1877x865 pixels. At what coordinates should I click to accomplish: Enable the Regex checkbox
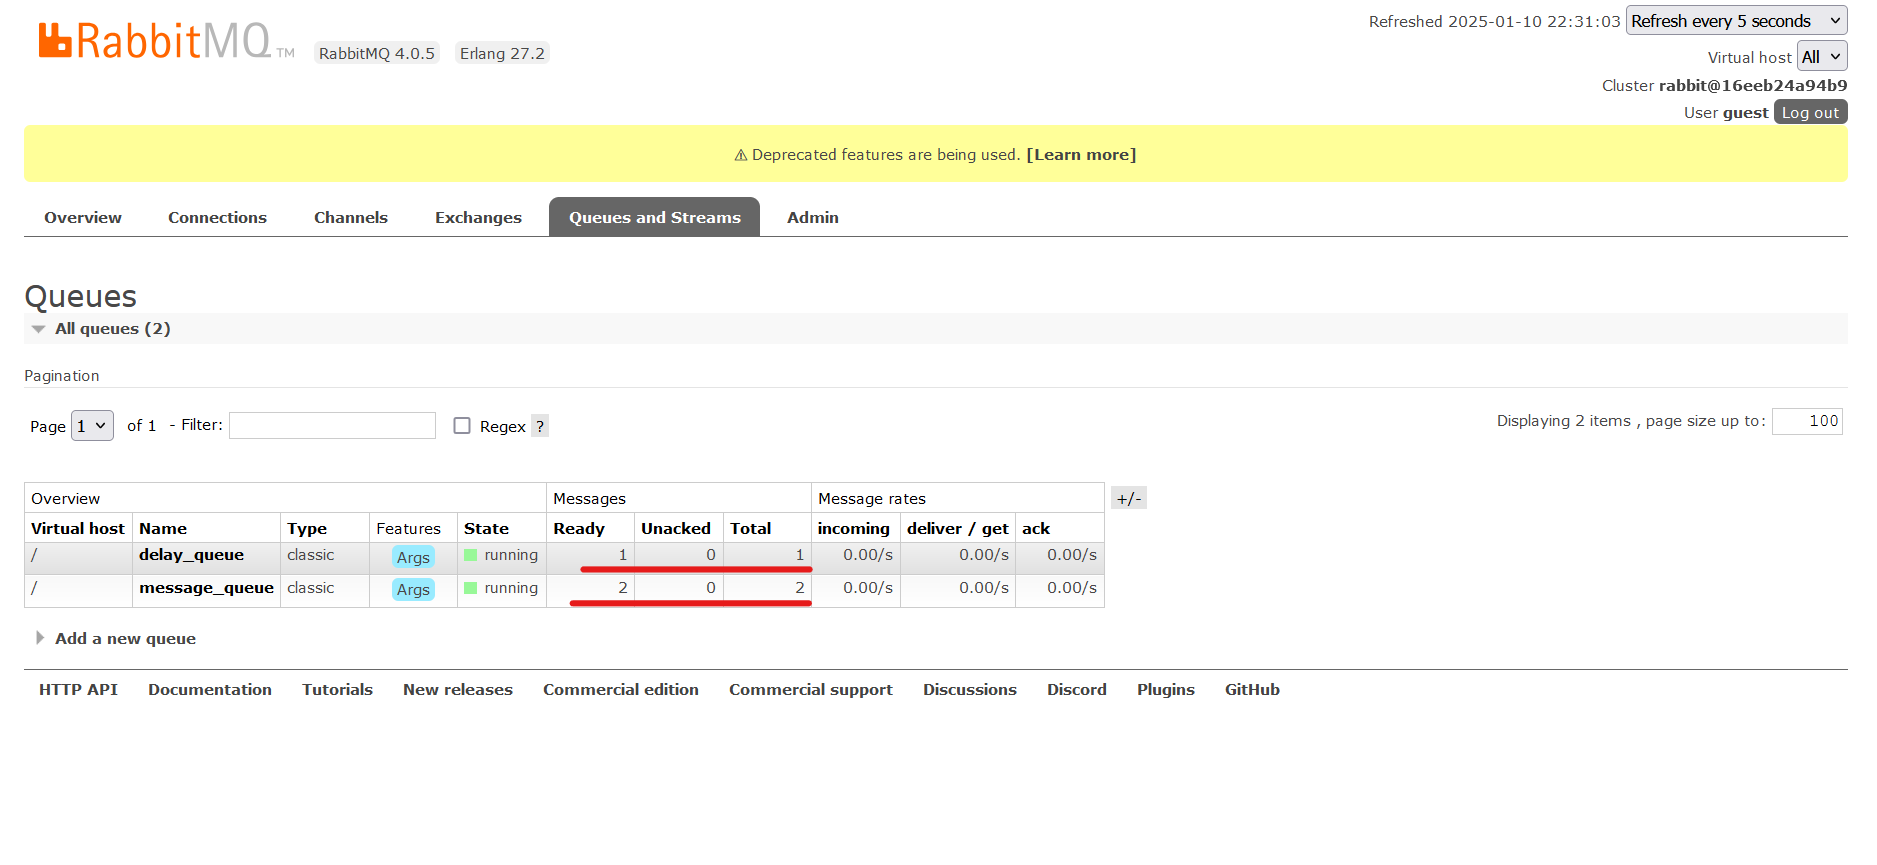462,425
